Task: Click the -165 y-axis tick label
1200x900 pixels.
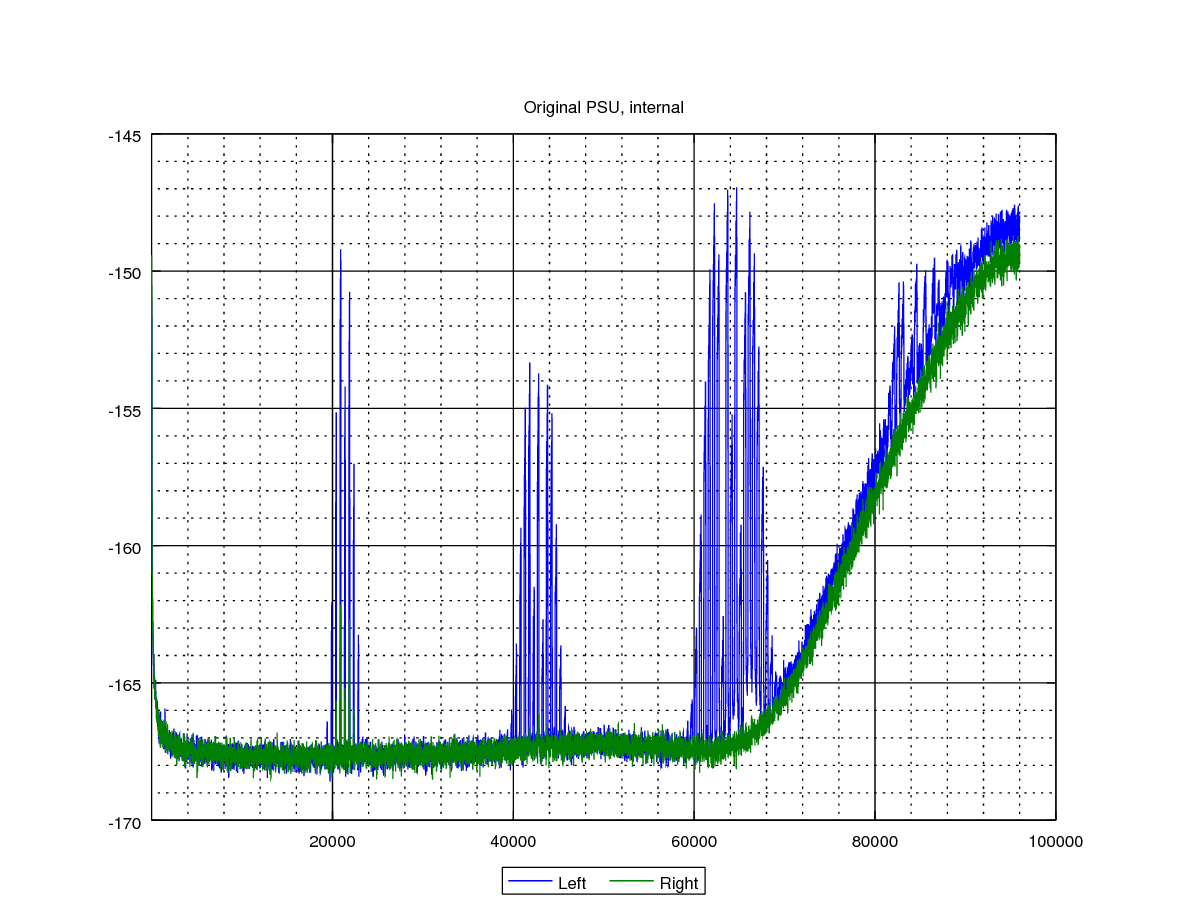Action: pos(124,684)
